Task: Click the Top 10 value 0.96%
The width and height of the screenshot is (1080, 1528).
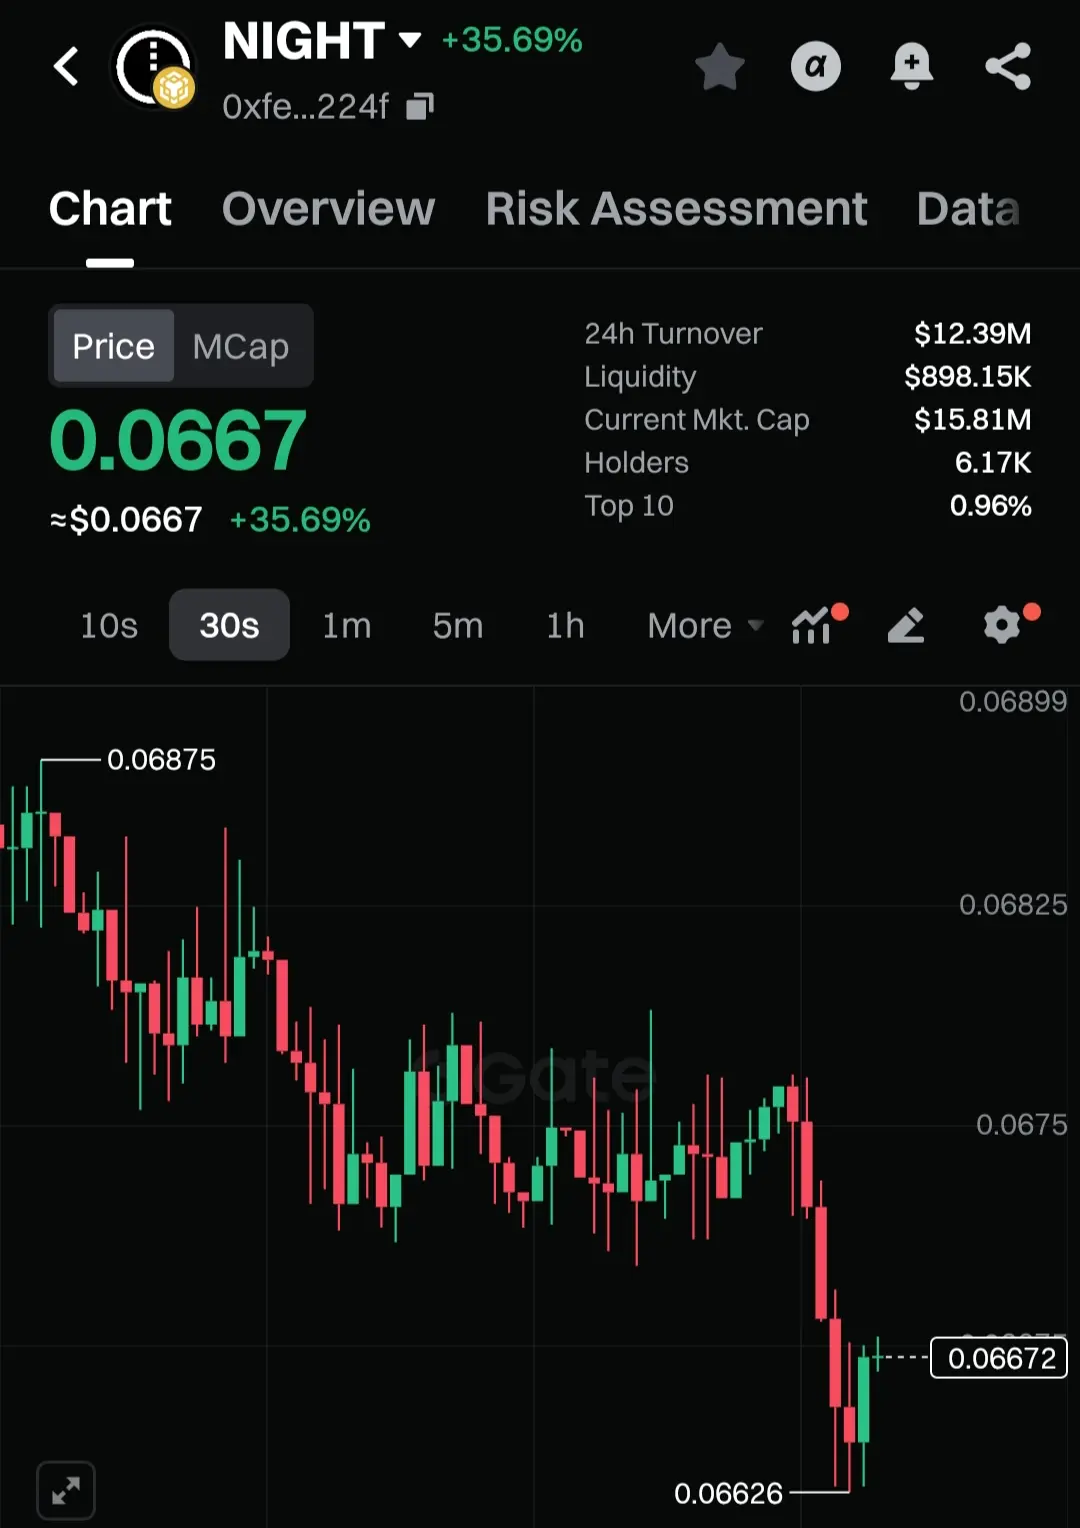Action: pos(990,505)
